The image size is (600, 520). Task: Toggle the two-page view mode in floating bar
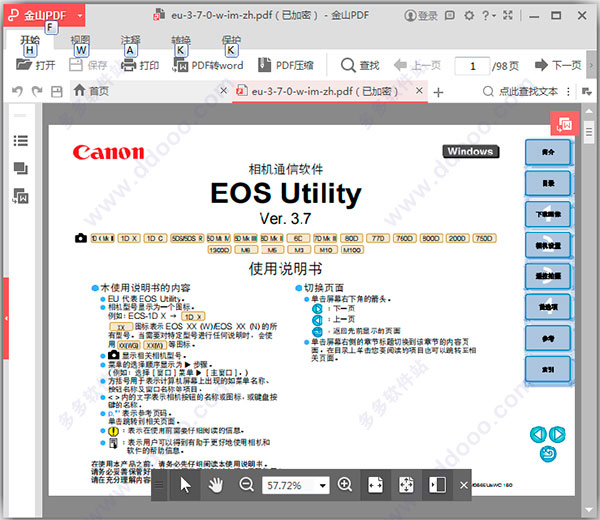(436, 485)
